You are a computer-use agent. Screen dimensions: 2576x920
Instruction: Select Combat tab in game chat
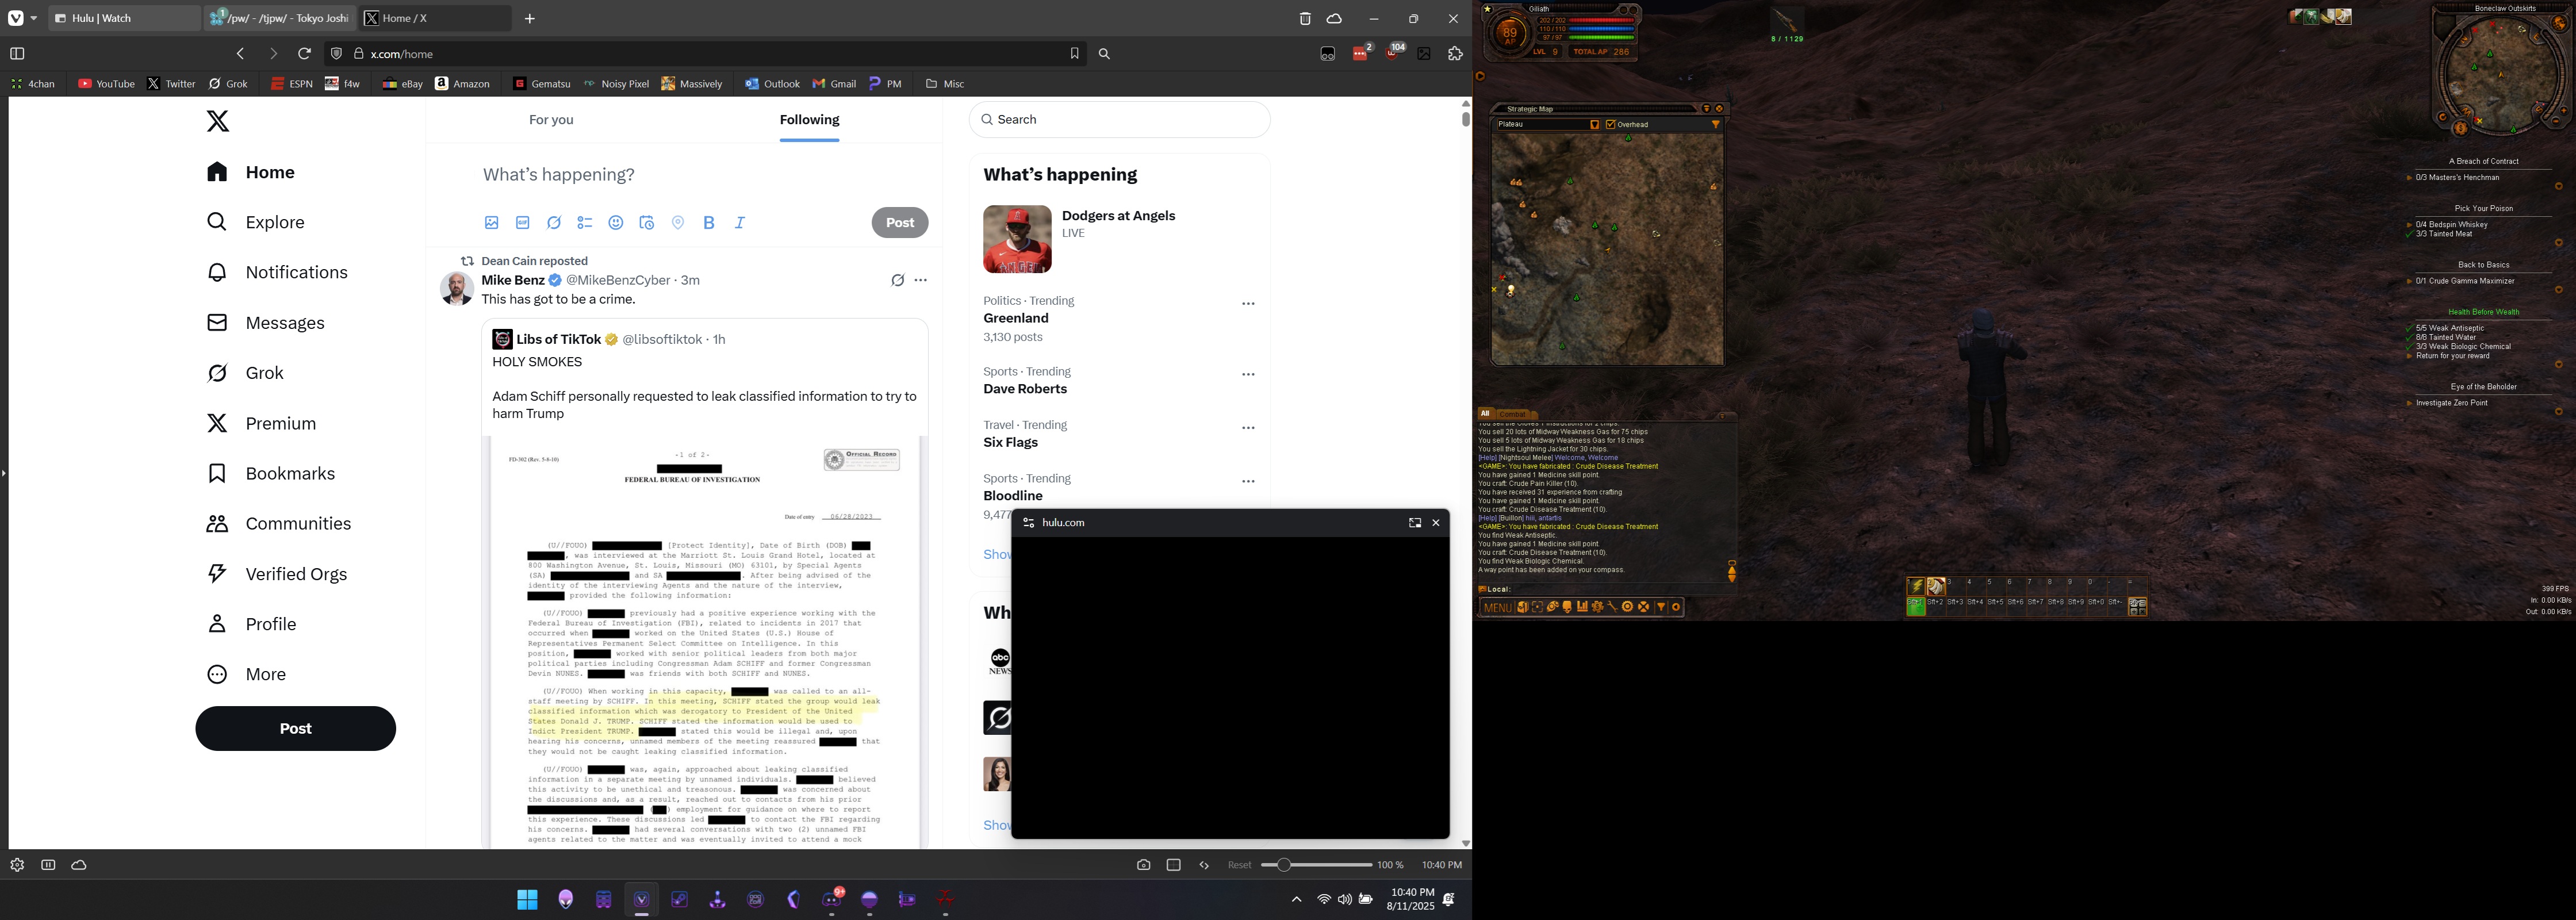point(1512,414)
